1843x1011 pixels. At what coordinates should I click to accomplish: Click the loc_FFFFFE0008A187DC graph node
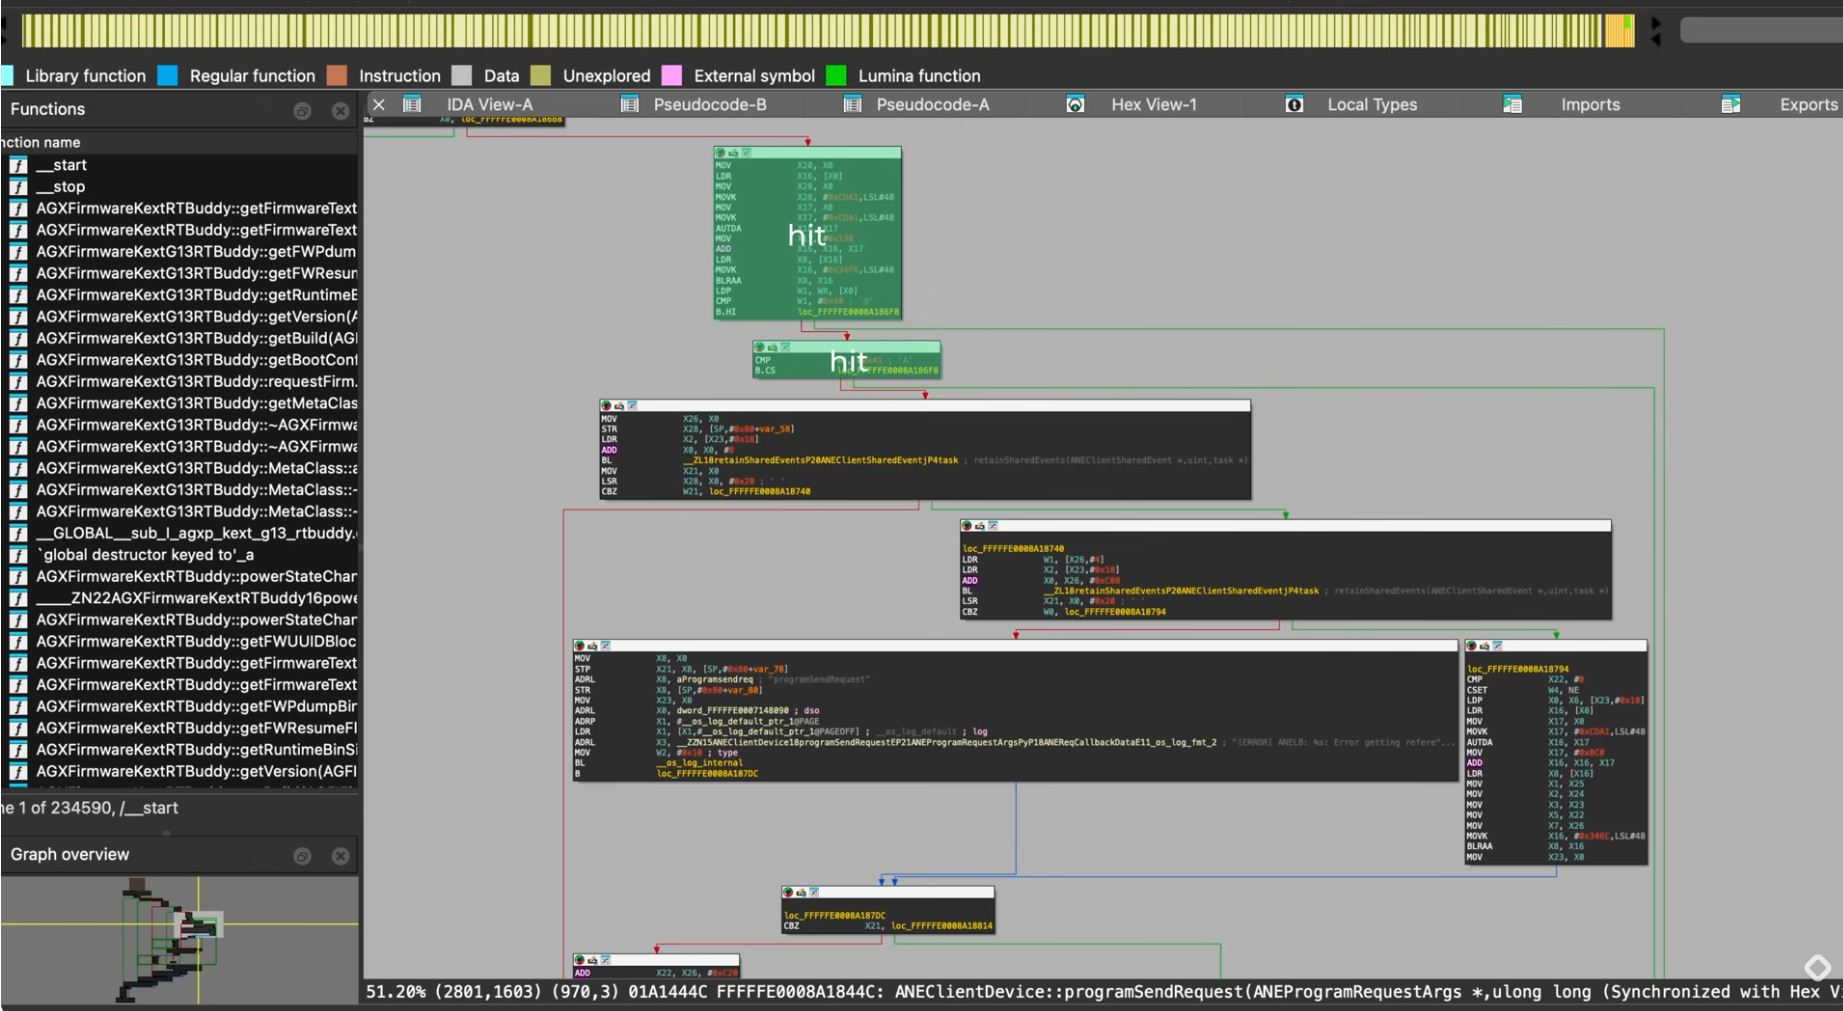(887, 910)
